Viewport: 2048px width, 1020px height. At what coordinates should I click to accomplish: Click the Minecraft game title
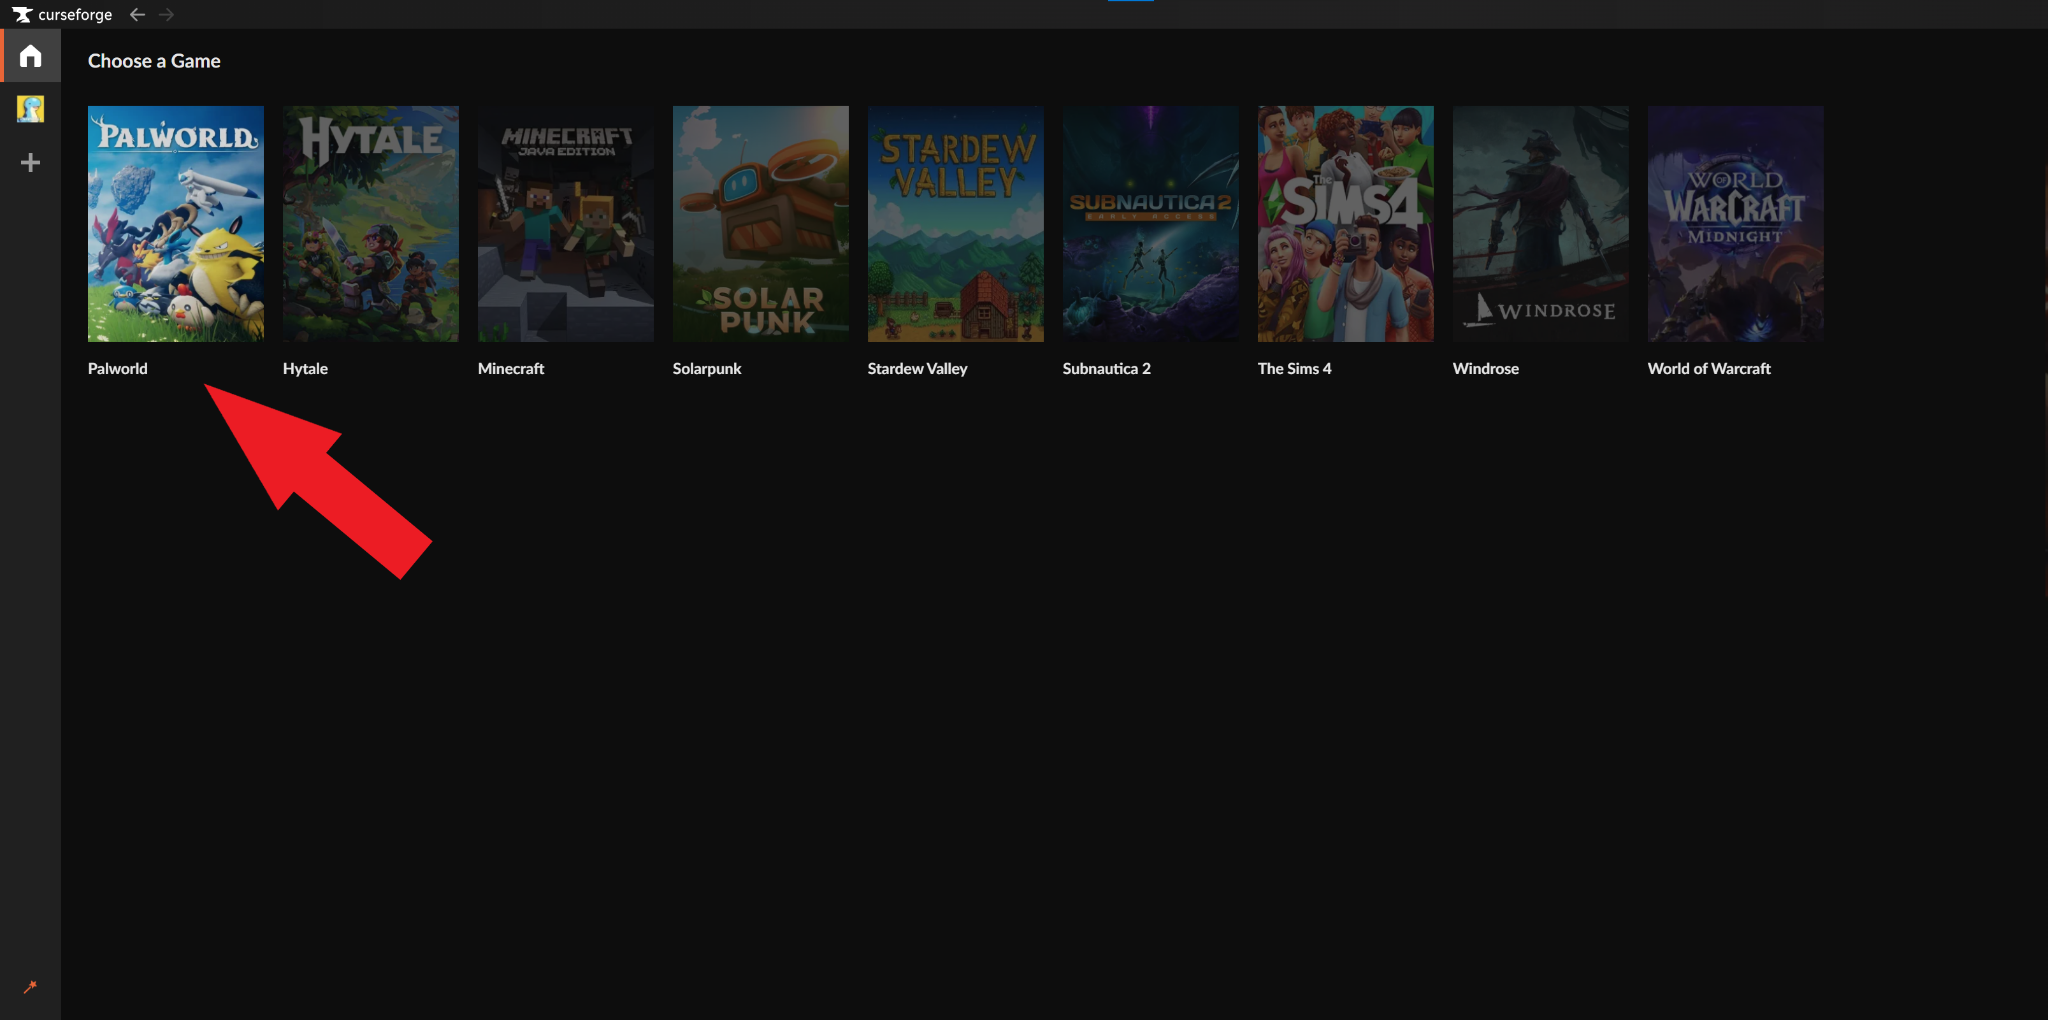[511, 369]
